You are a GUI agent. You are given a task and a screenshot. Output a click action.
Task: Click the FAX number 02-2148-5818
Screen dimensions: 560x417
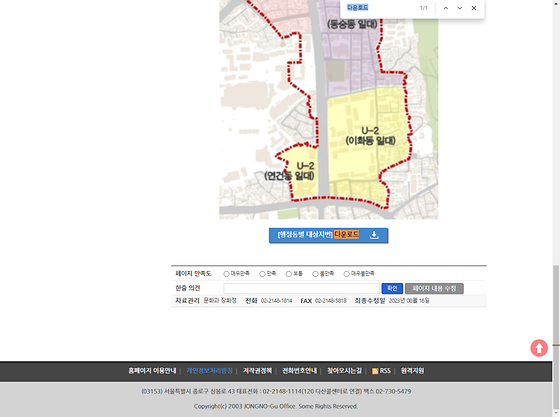point(331,301)
